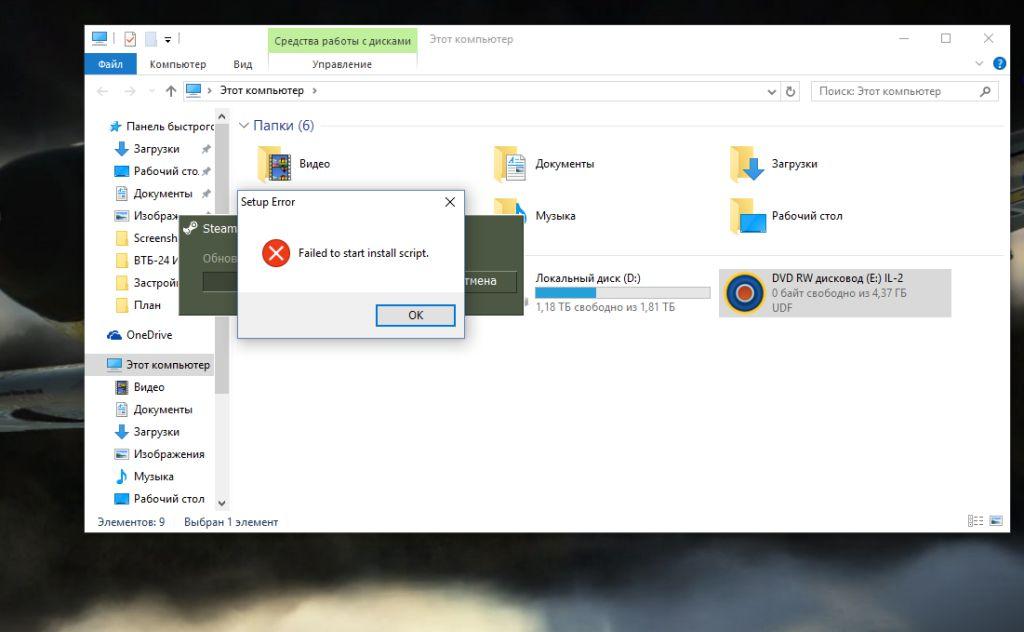This screenshot has height=632, width=1024.
Task: Click the Steam logo in Steam window
Action: tap(190, 228)
